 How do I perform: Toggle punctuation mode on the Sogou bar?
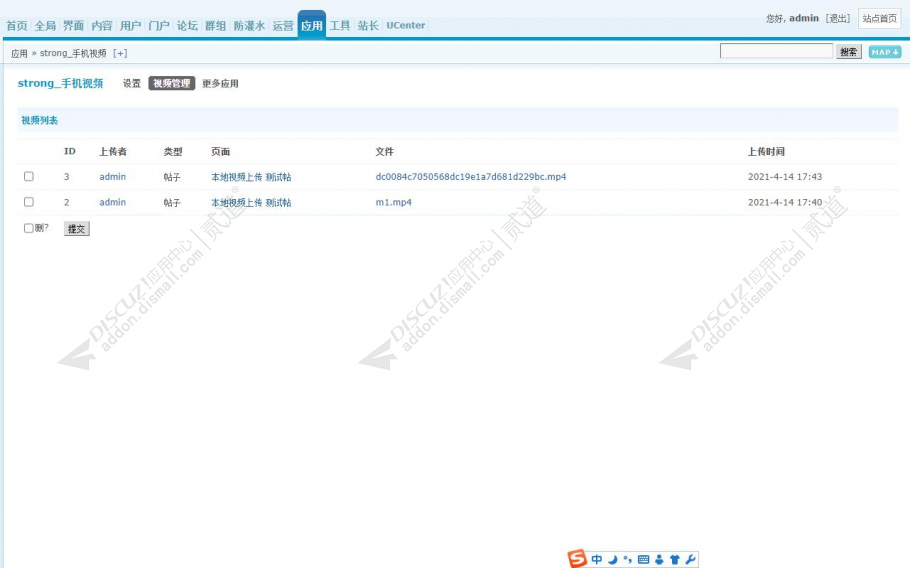coord(627,559)
